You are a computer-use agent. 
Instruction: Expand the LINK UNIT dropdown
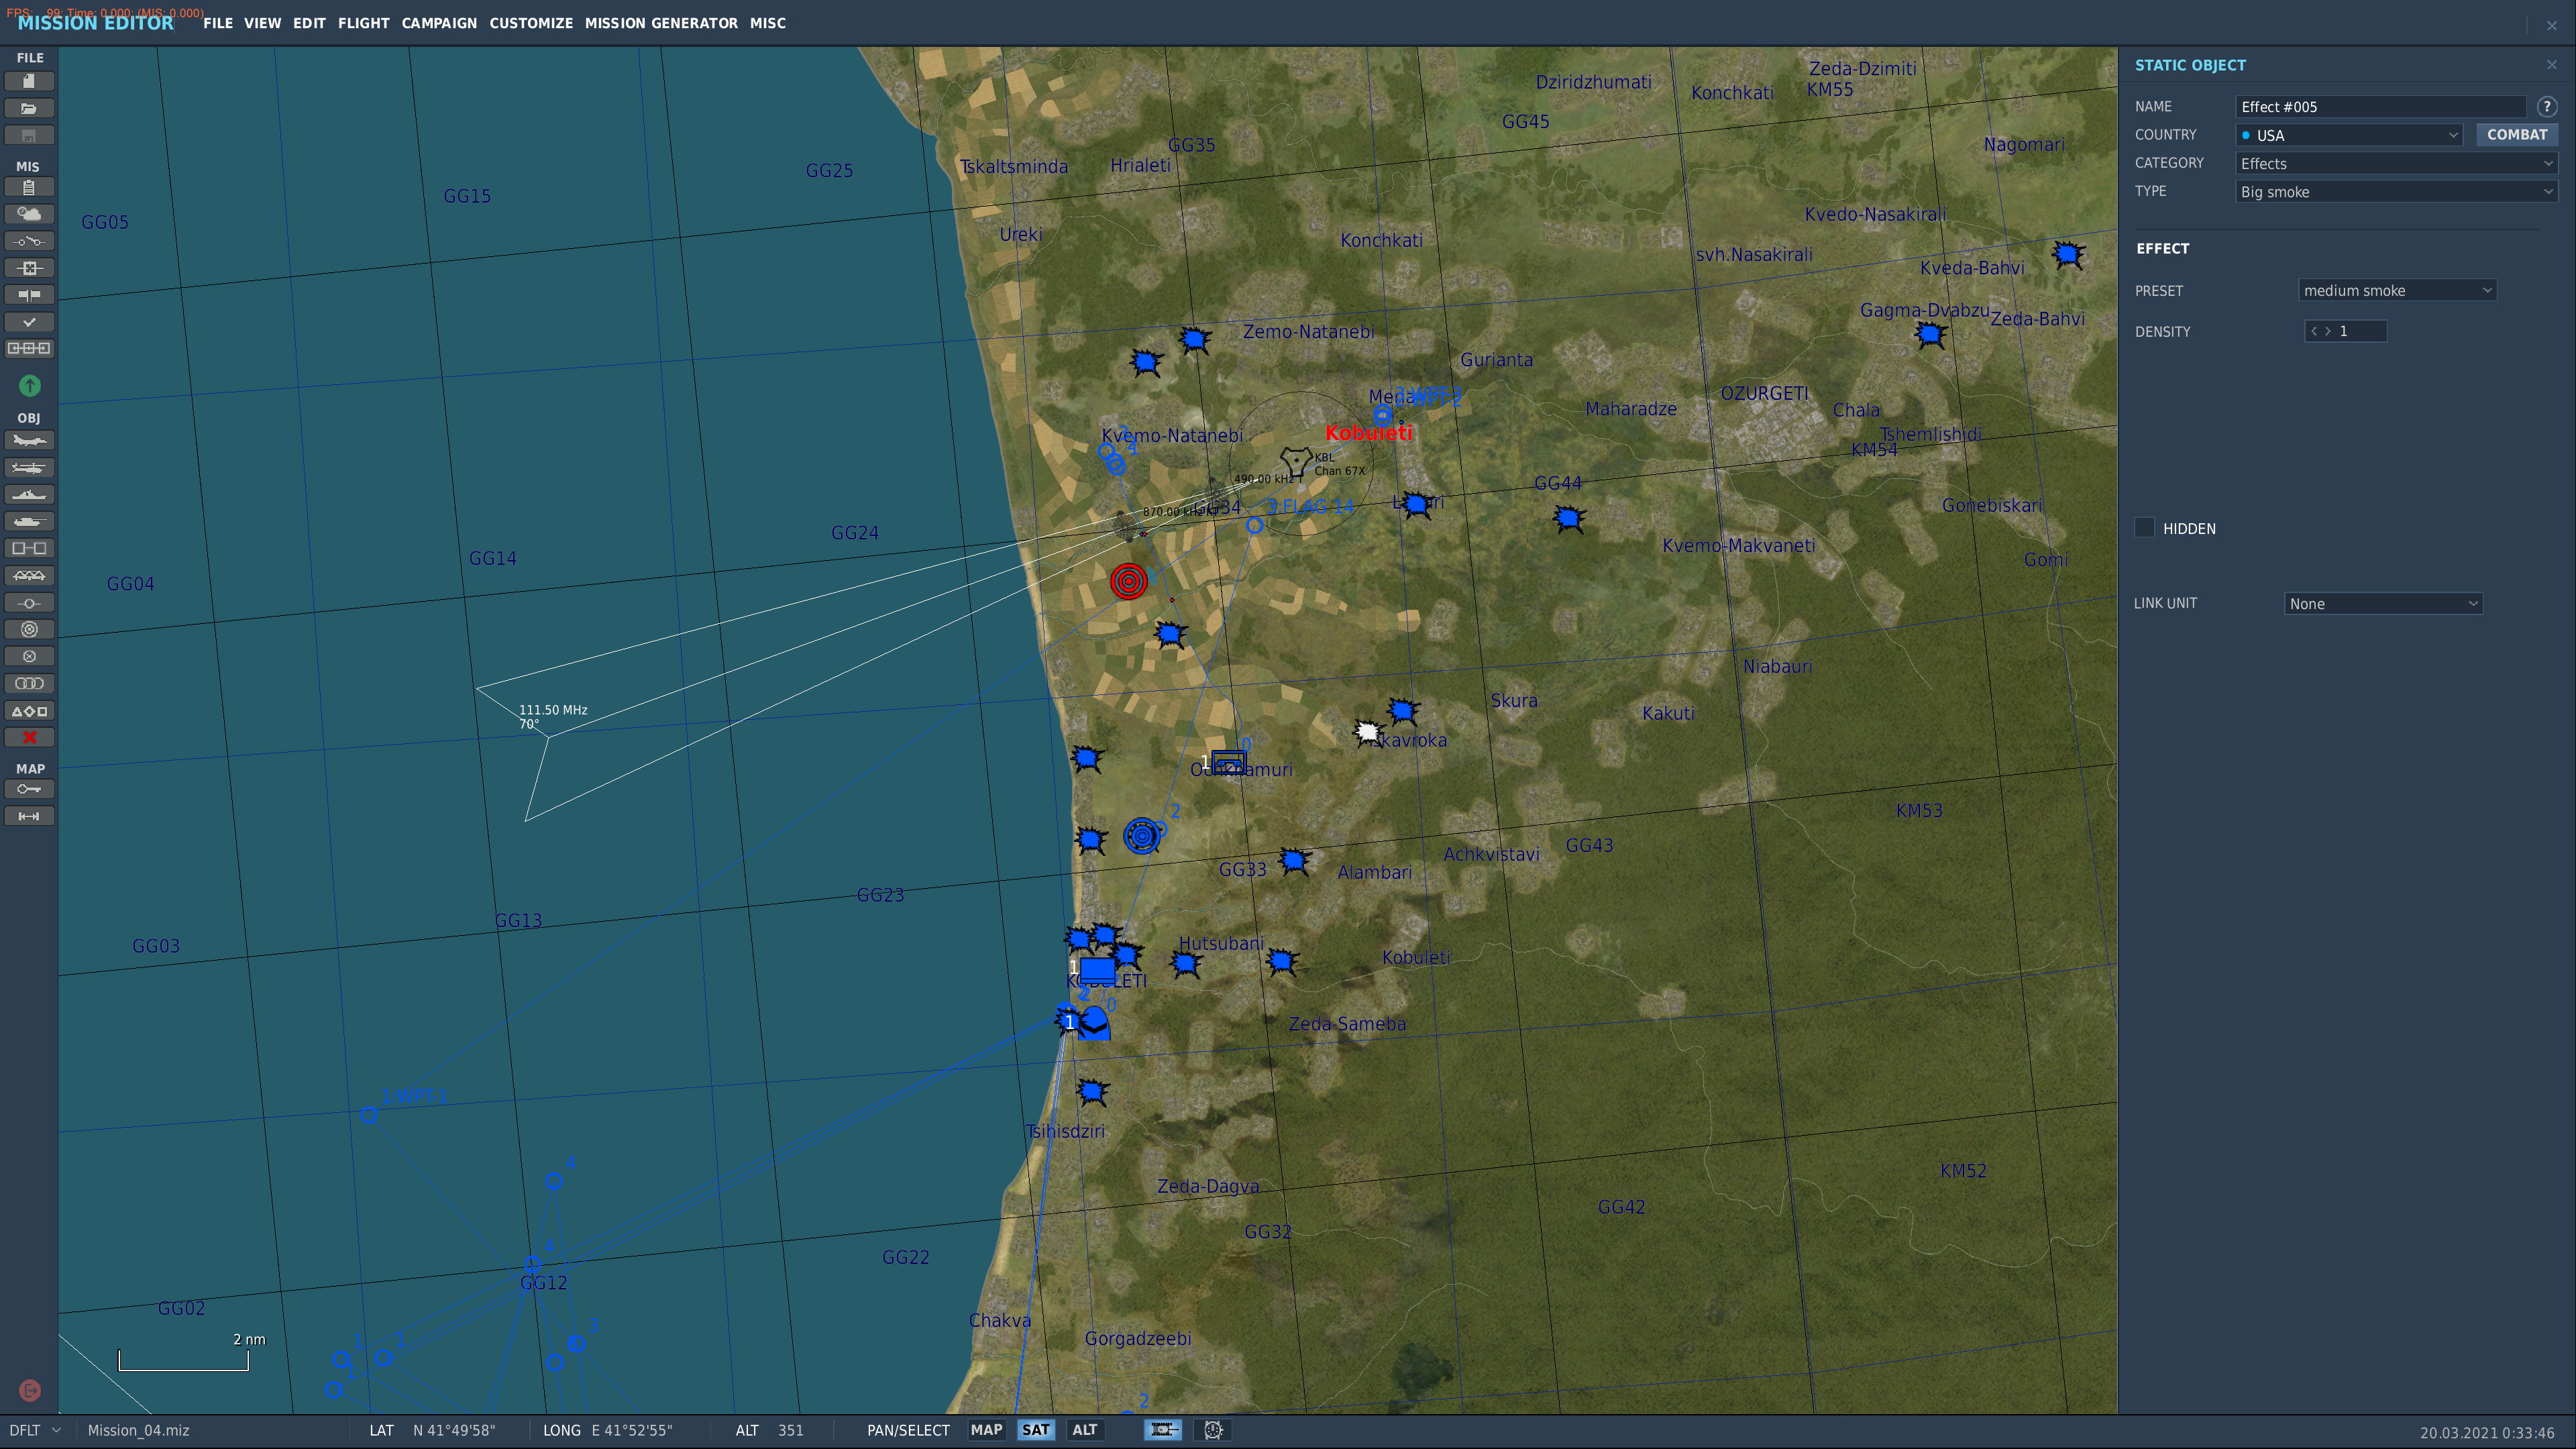[2383, 604]
